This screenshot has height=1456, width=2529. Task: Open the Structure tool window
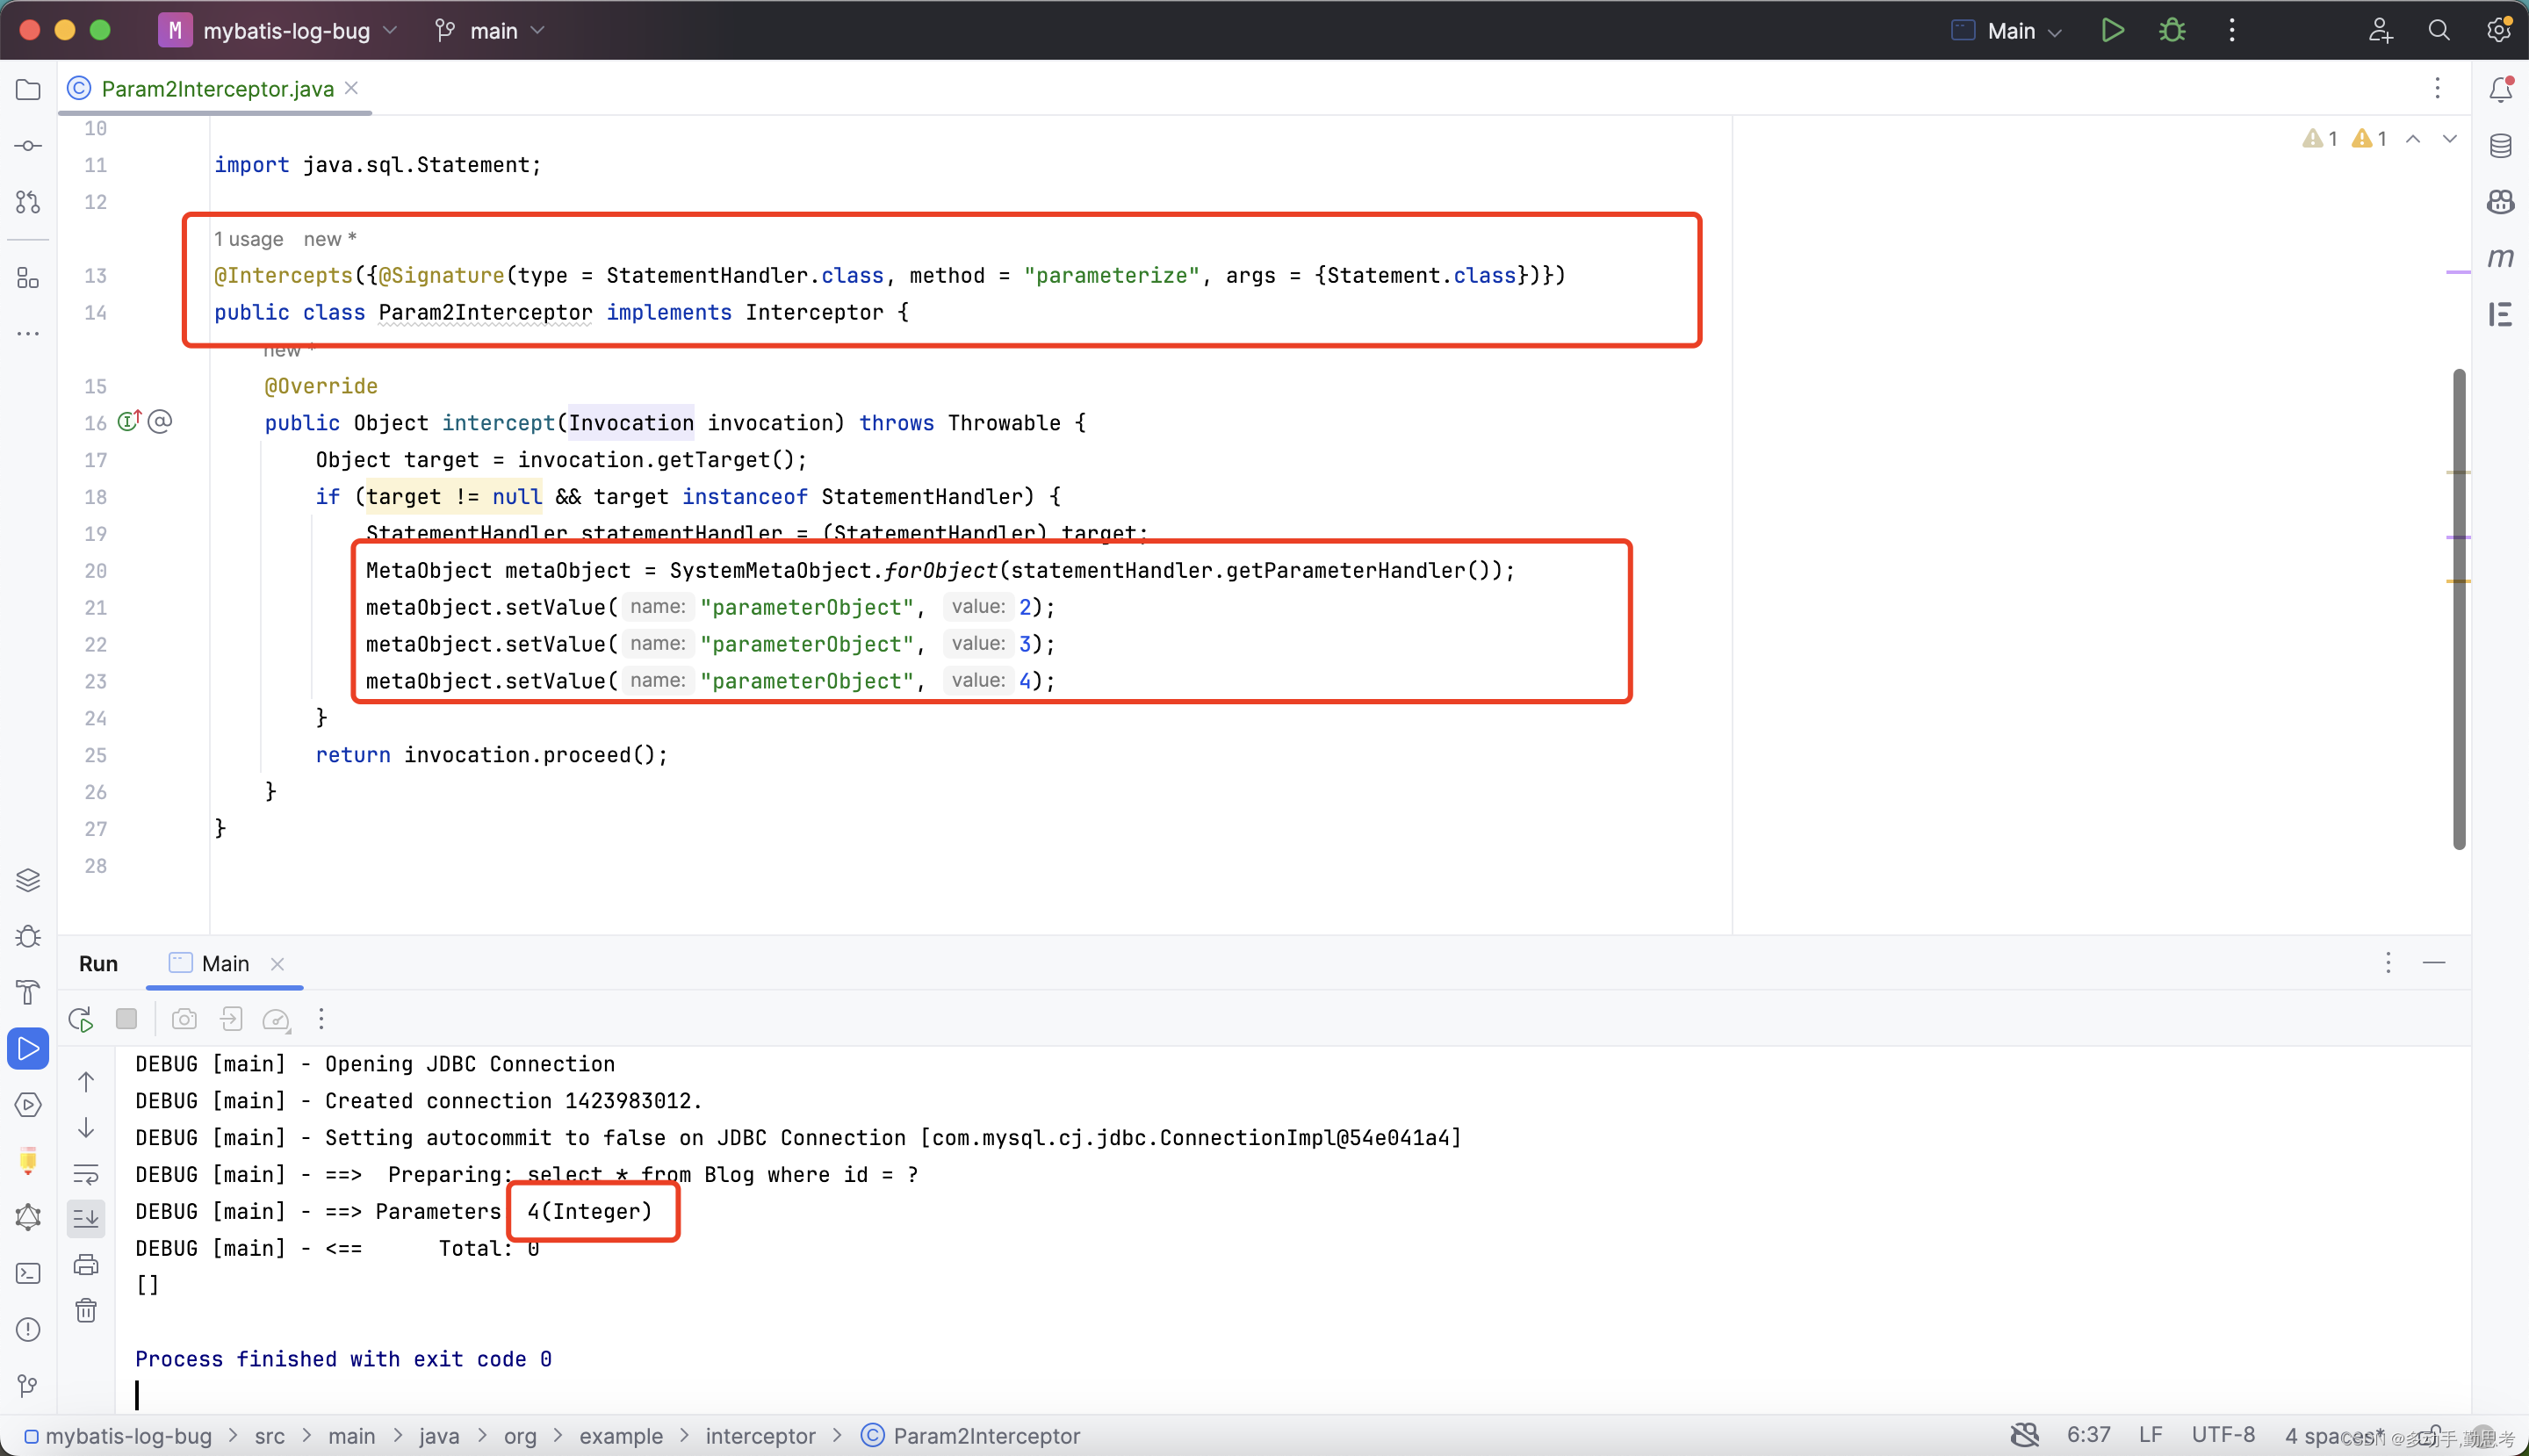[28, 278]
